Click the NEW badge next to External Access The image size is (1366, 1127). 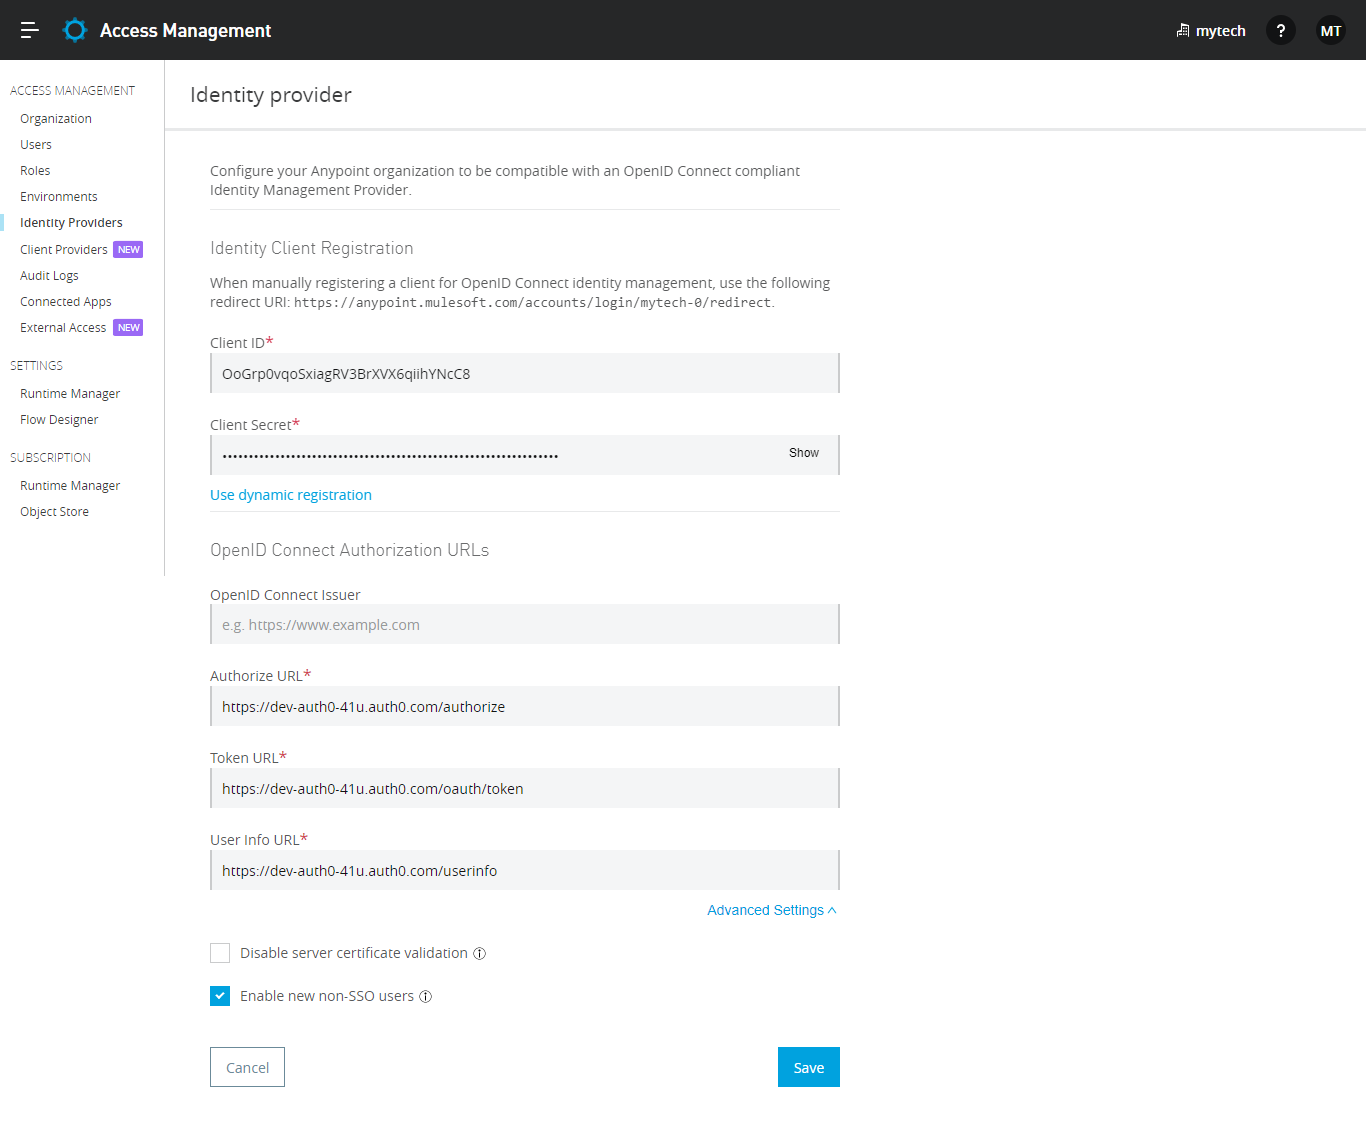(x=128, y=328)
